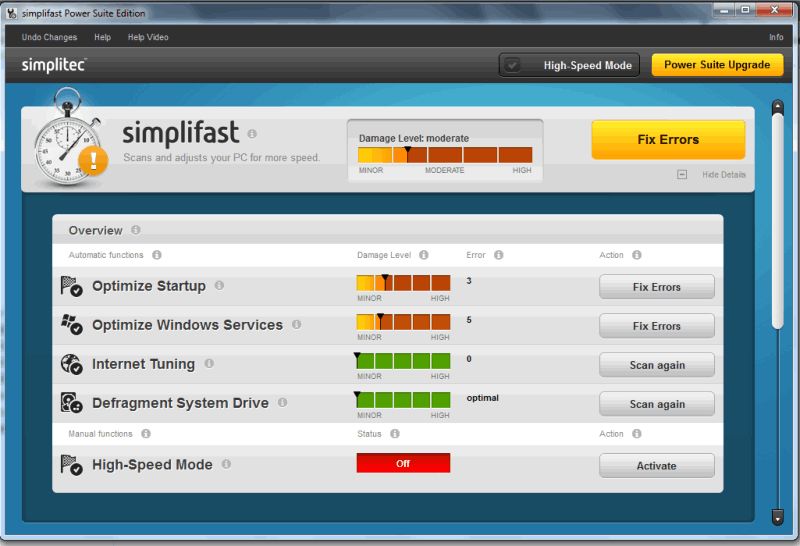Open info icon next to simplifast title
This screenshot has height=546, width=800.
tap(252, 134)
